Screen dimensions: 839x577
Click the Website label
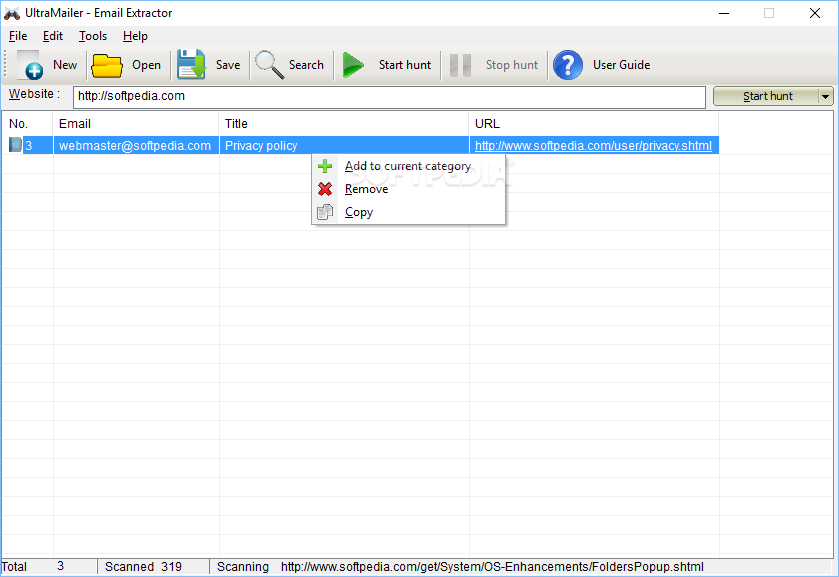34,94
